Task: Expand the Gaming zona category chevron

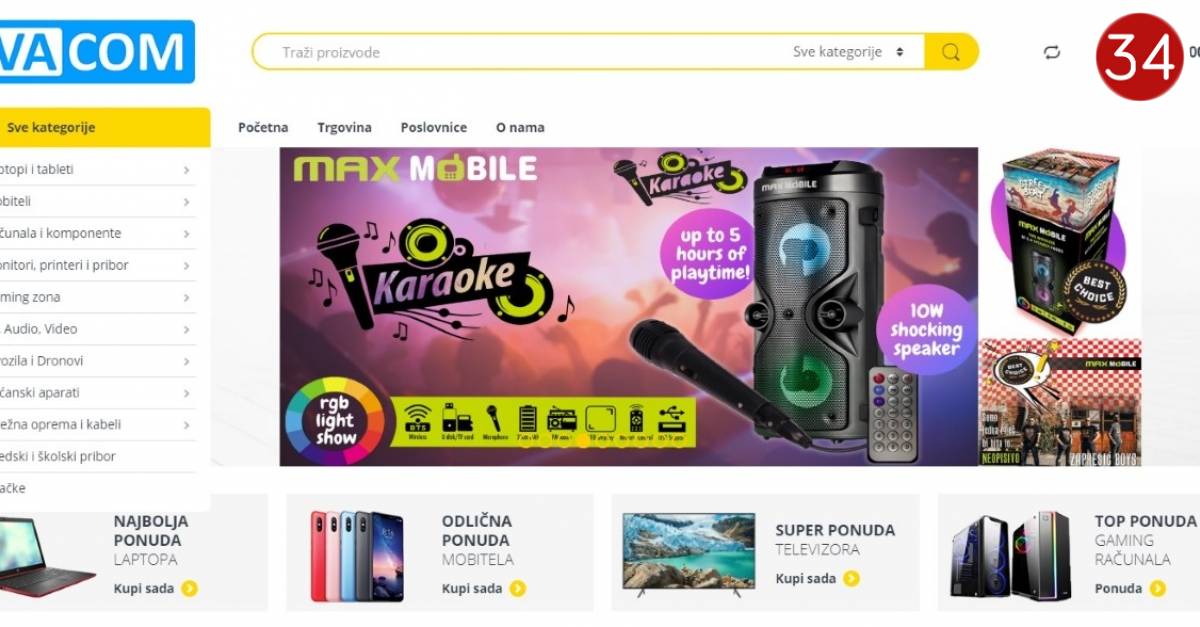Action: tap(187, 297)
